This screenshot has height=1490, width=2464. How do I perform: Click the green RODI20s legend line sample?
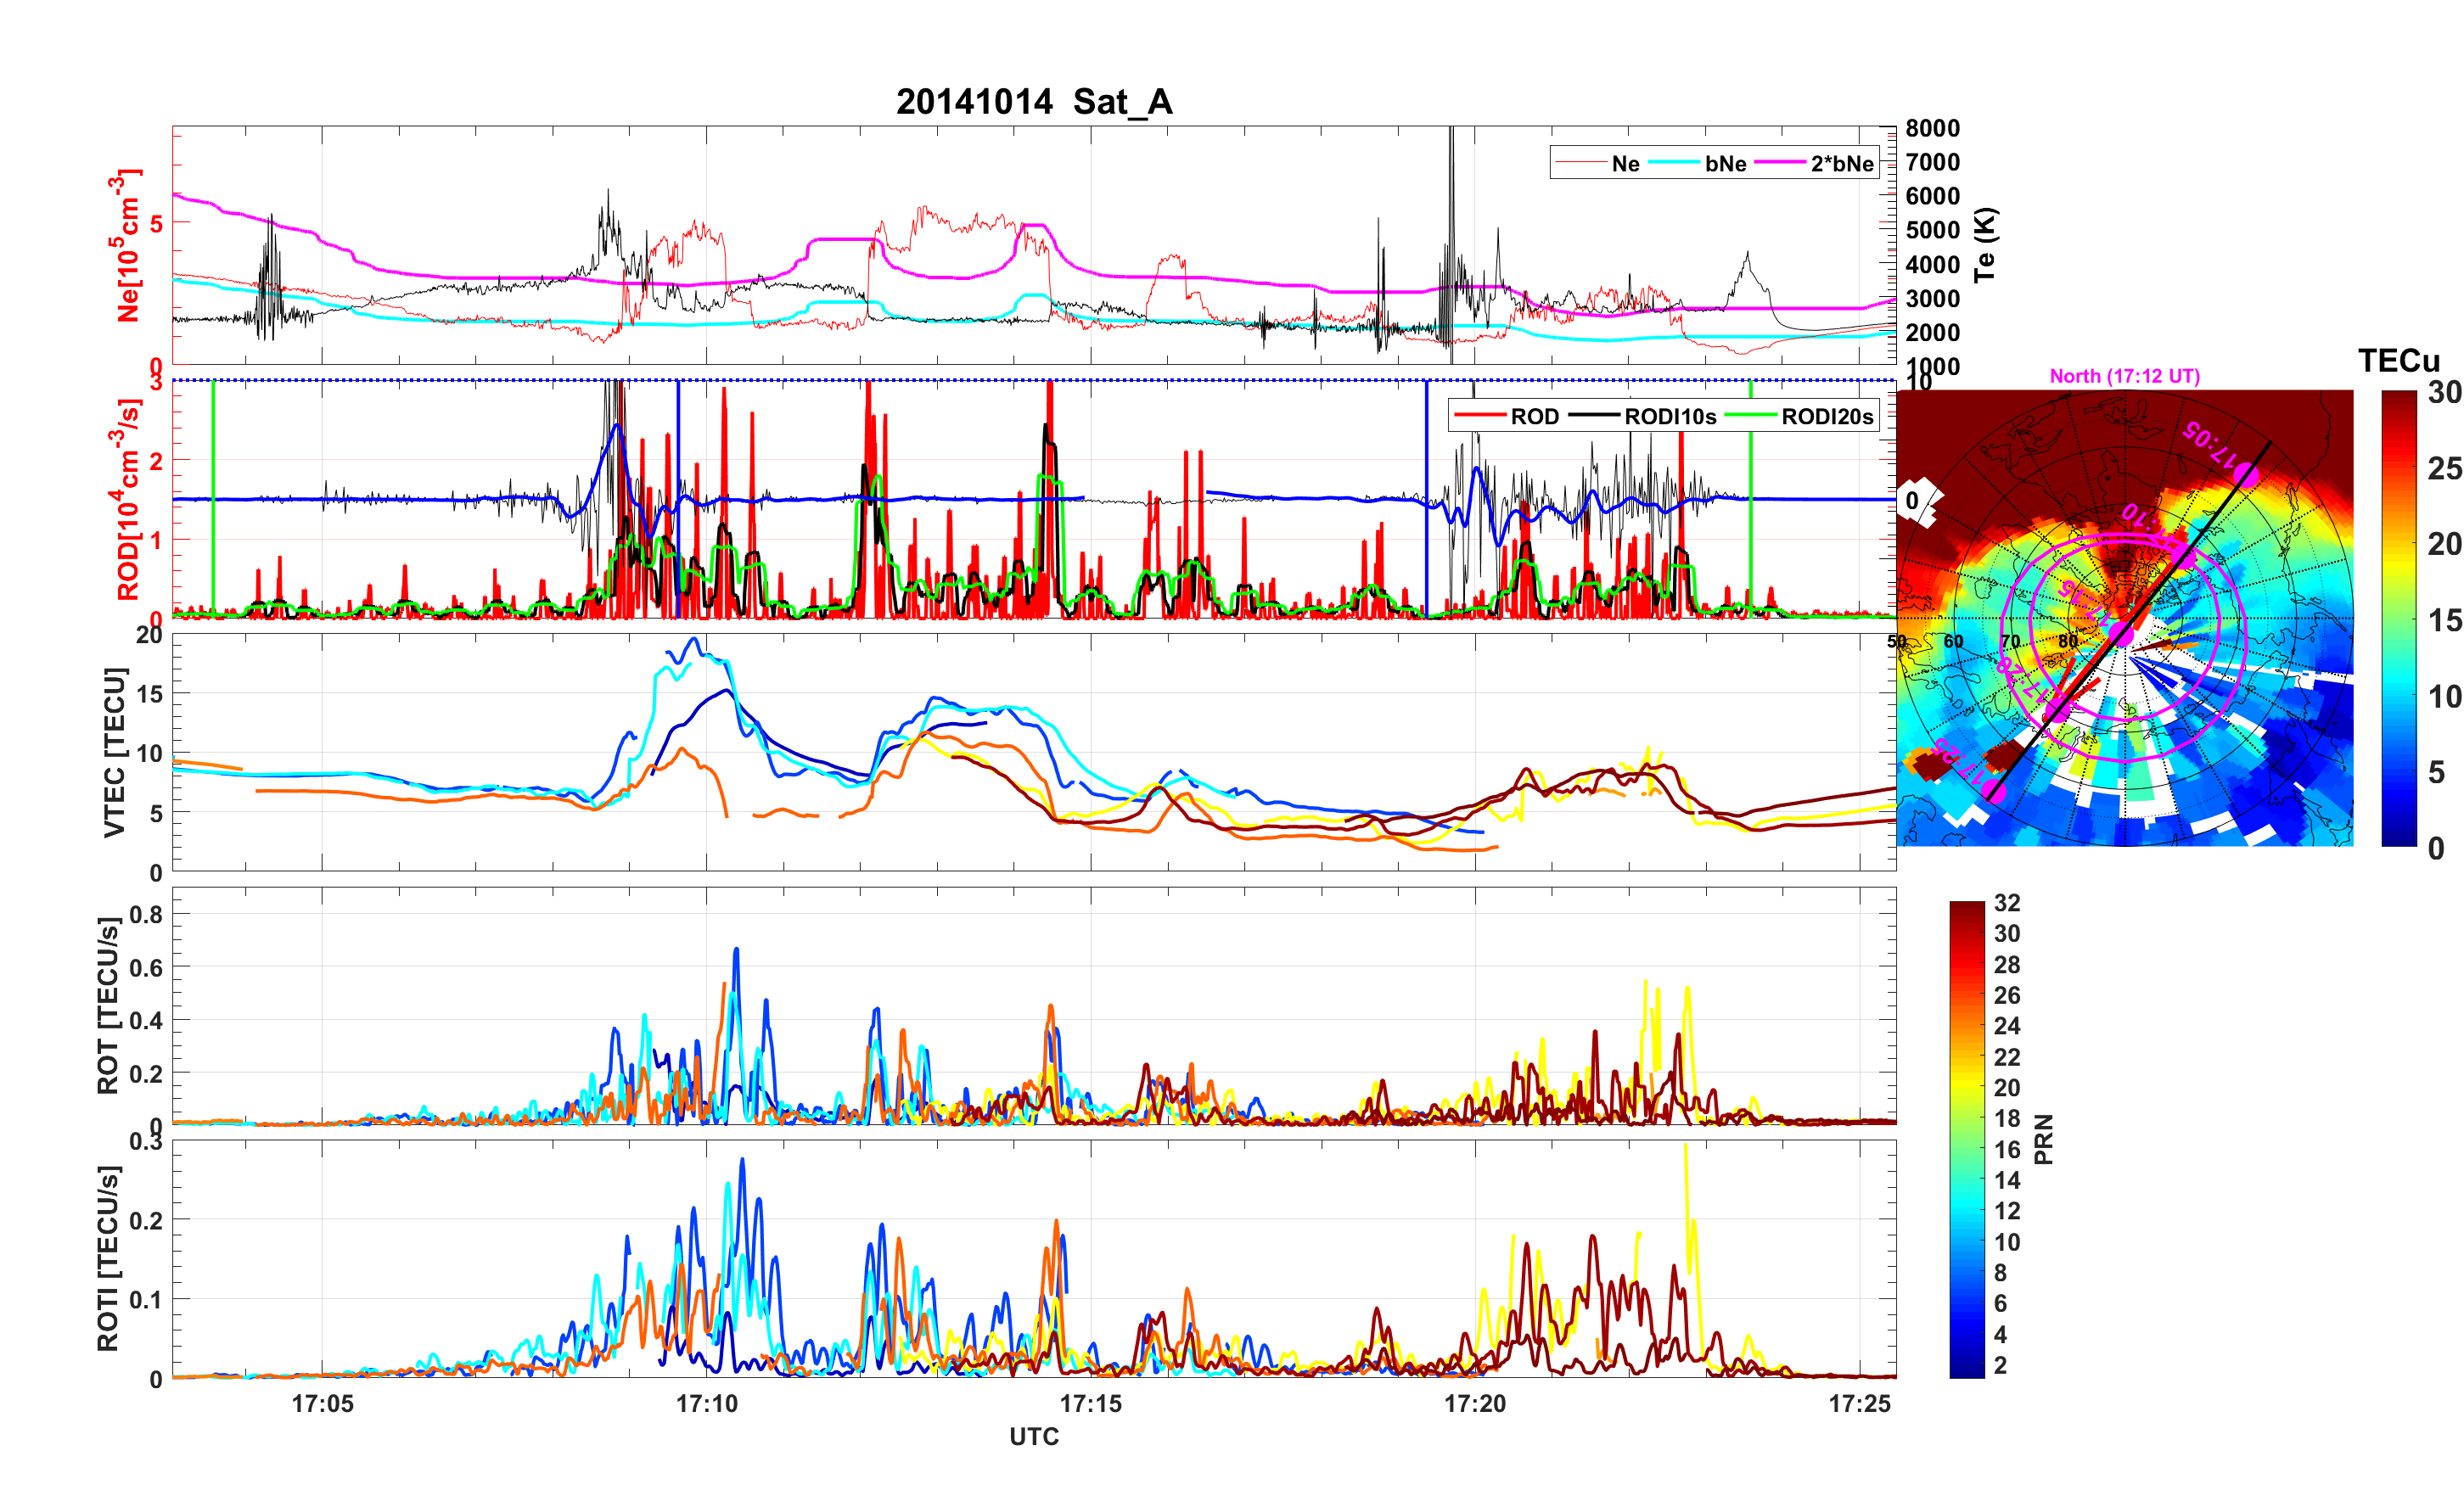pyautogui.click(x=1752, y=416)
